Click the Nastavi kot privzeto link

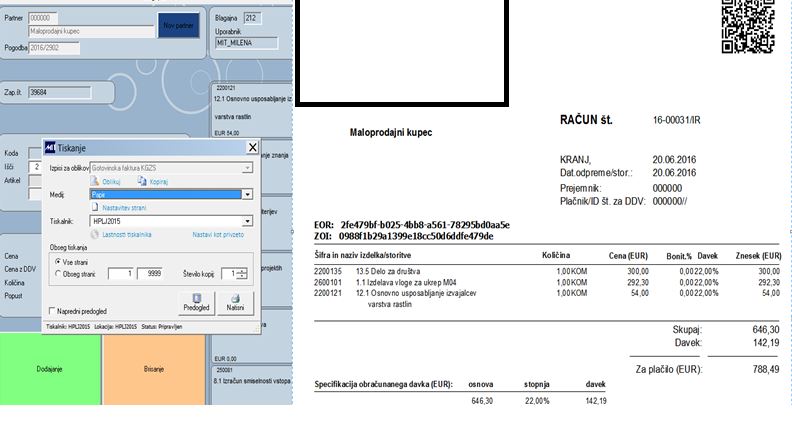pos(218,234)
